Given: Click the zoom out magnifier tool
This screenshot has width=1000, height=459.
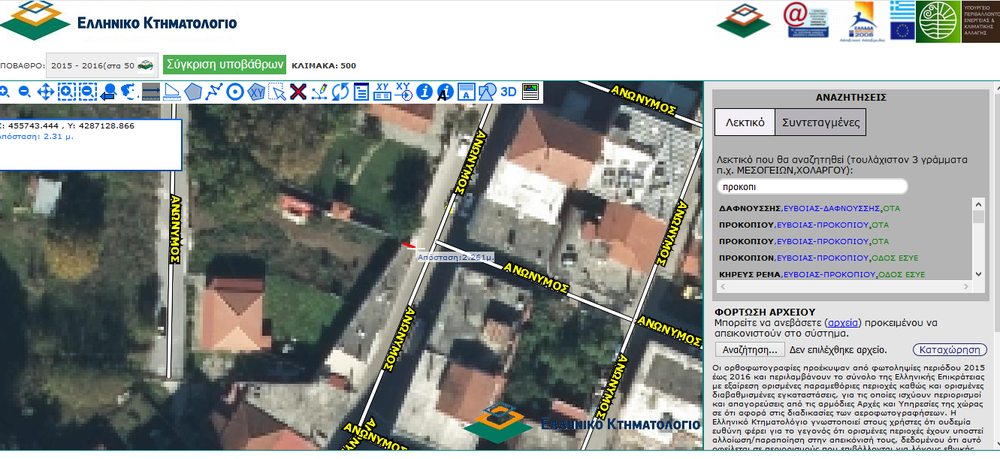Looking at the screenshot, I should 25,92.
